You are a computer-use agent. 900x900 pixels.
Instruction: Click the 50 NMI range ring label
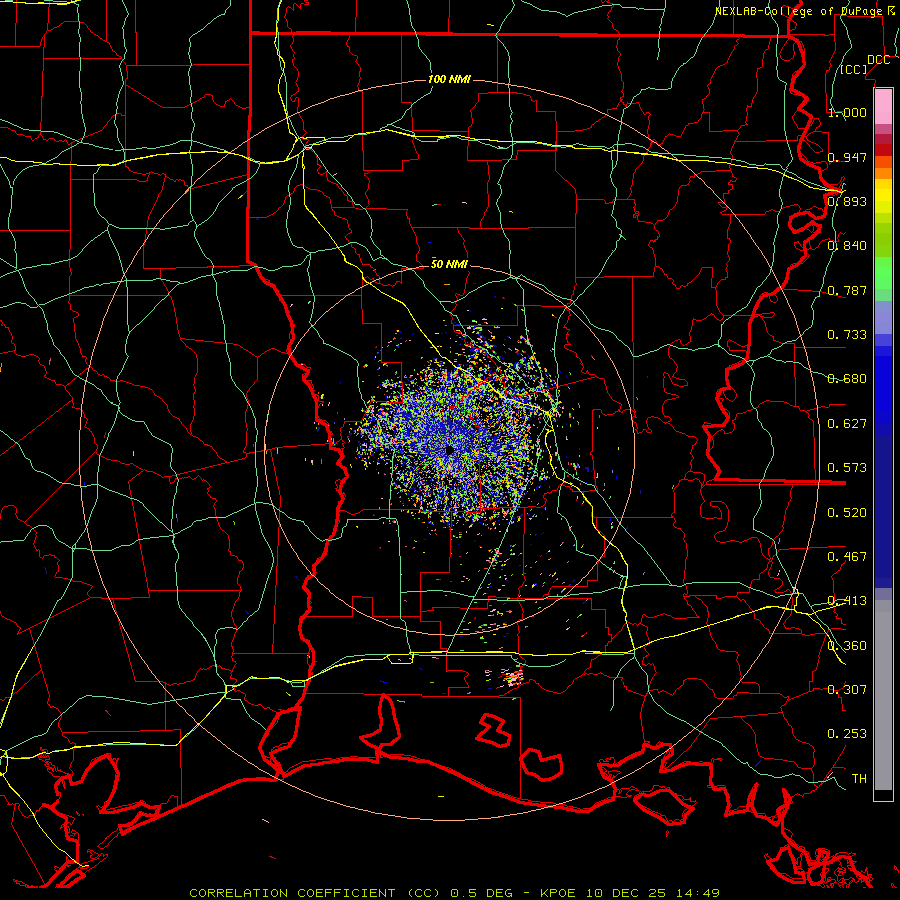pos(449,264)
